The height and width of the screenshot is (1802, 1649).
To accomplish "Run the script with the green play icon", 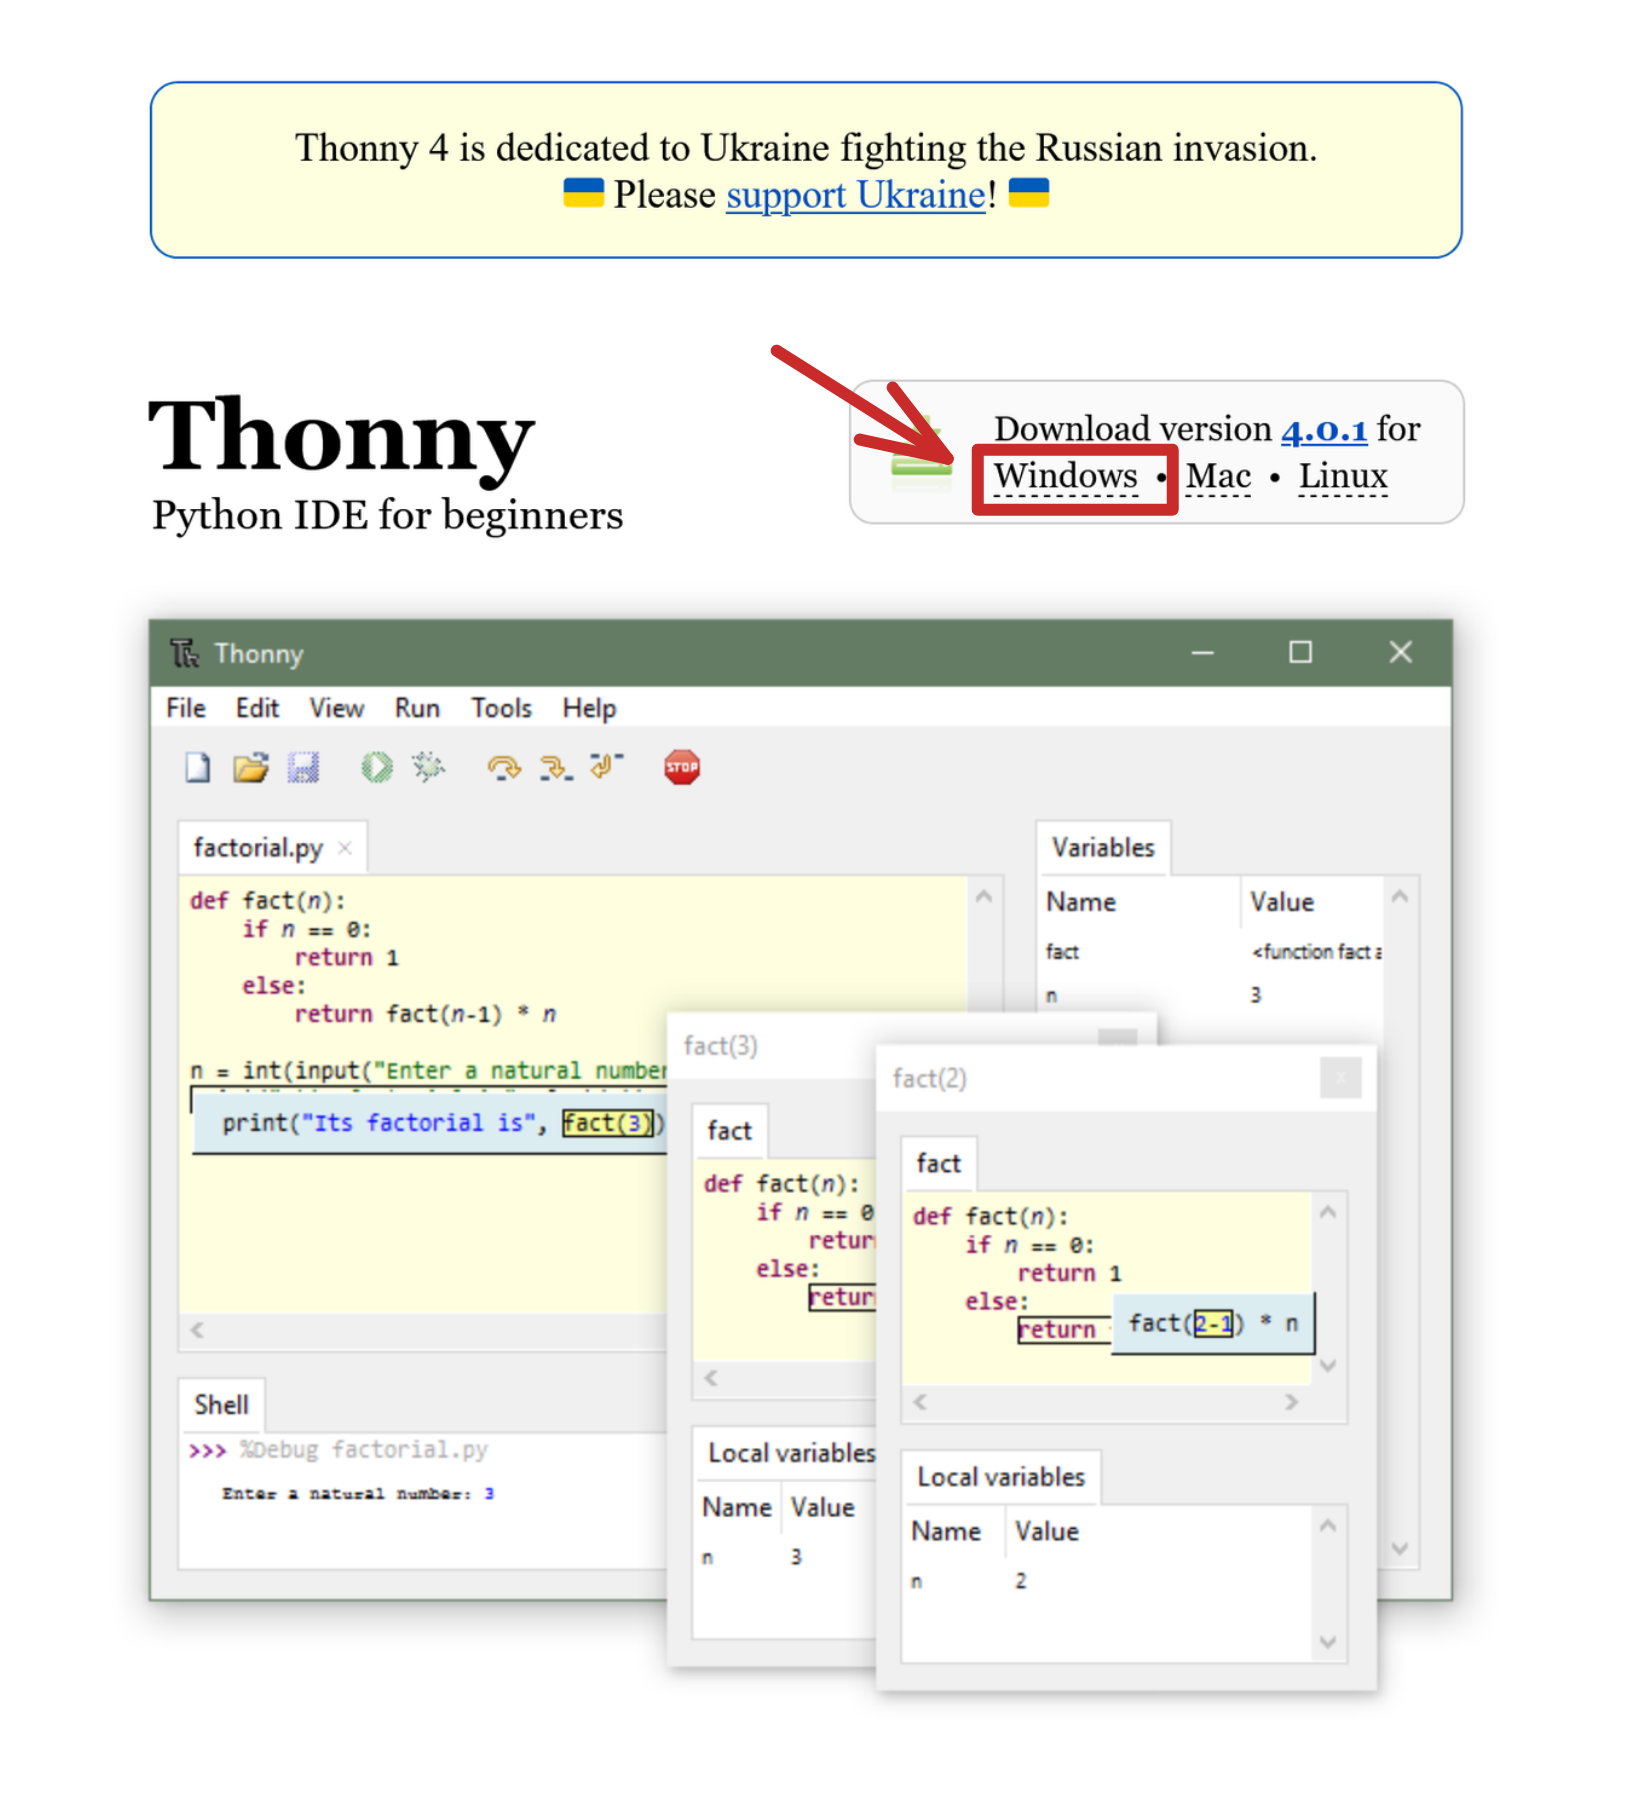I will pyautogui.click(x=377, y=768).
